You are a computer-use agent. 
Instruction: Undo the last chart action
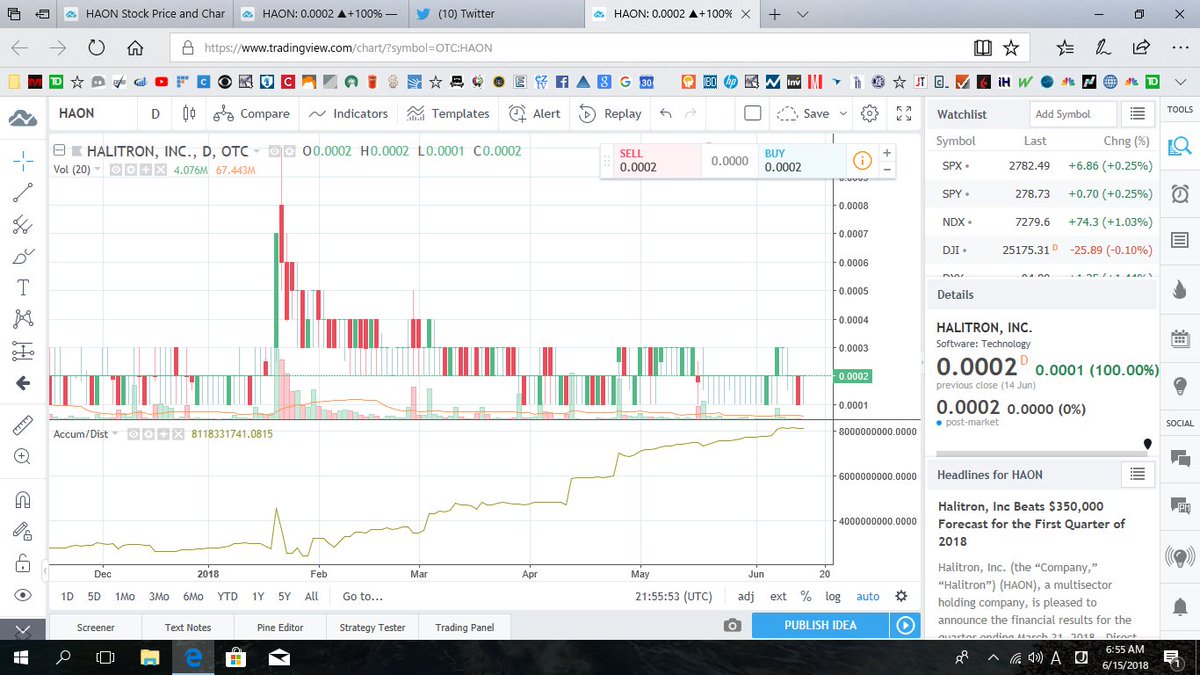click(666, 114)
